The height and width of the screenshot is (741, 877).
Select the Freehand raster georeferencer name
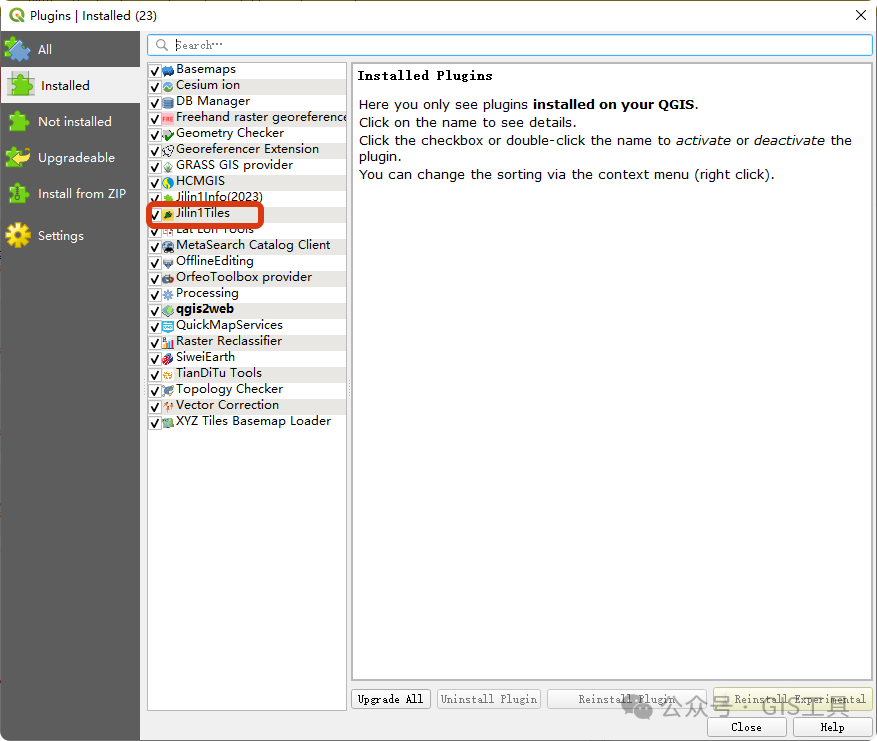pyautogui.click(x=261, y=117)
